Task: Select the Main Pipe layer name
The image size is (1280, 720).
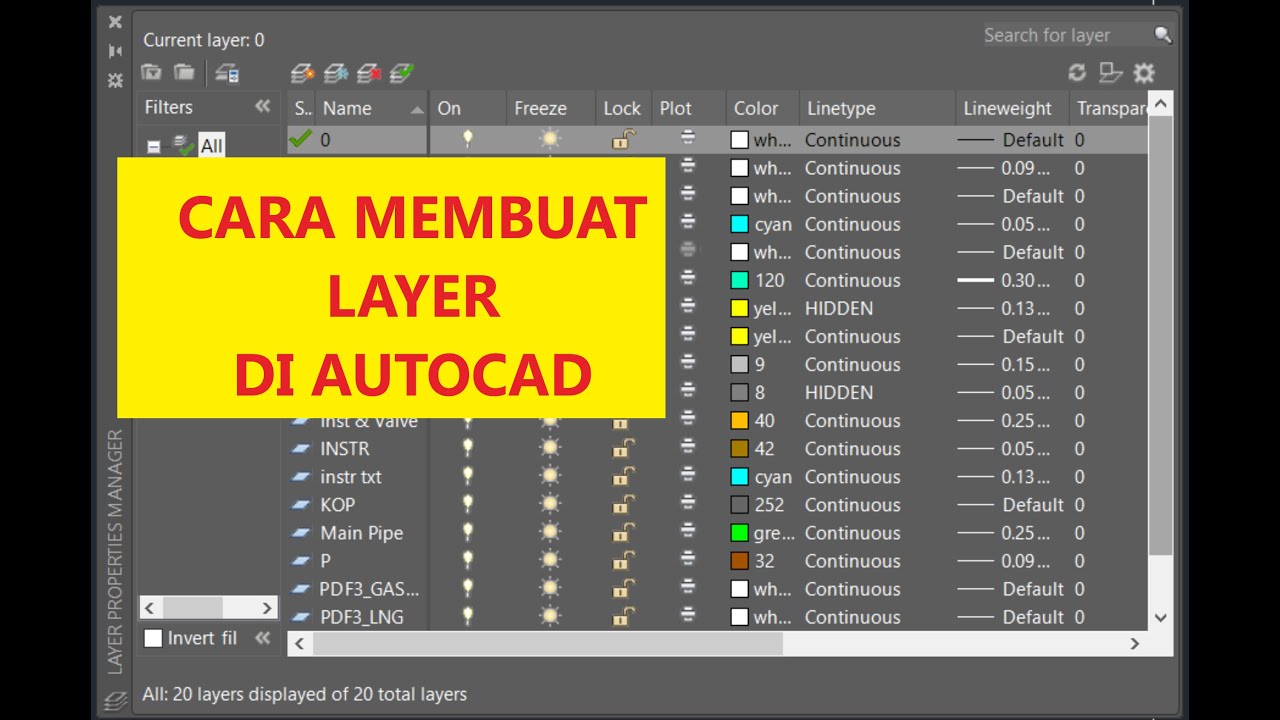Action: click(362, 533)
